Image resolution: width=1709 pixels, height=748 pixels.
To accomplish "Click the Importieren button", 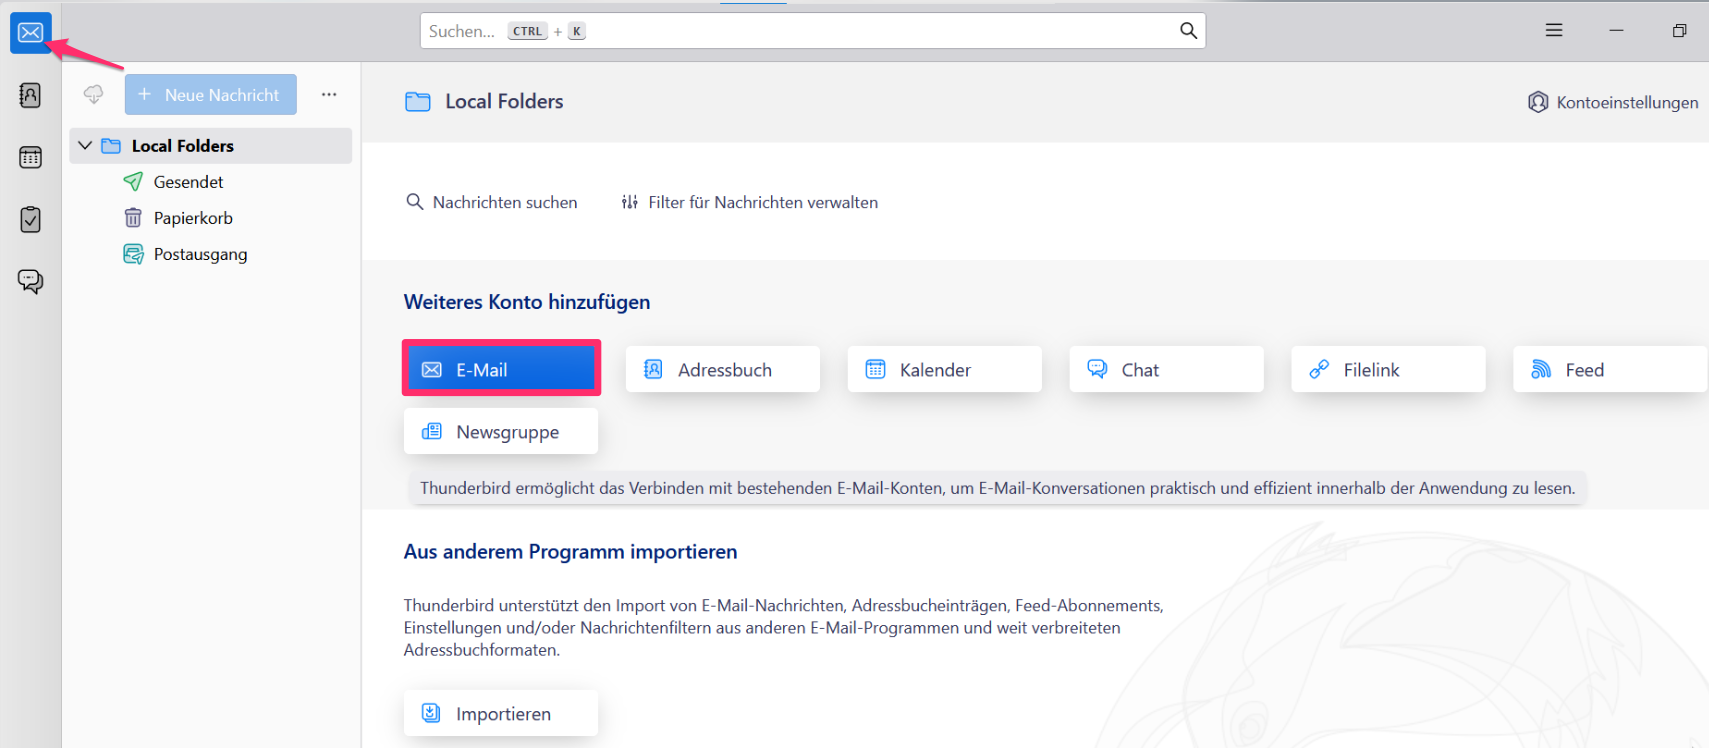I will point(501,713).
